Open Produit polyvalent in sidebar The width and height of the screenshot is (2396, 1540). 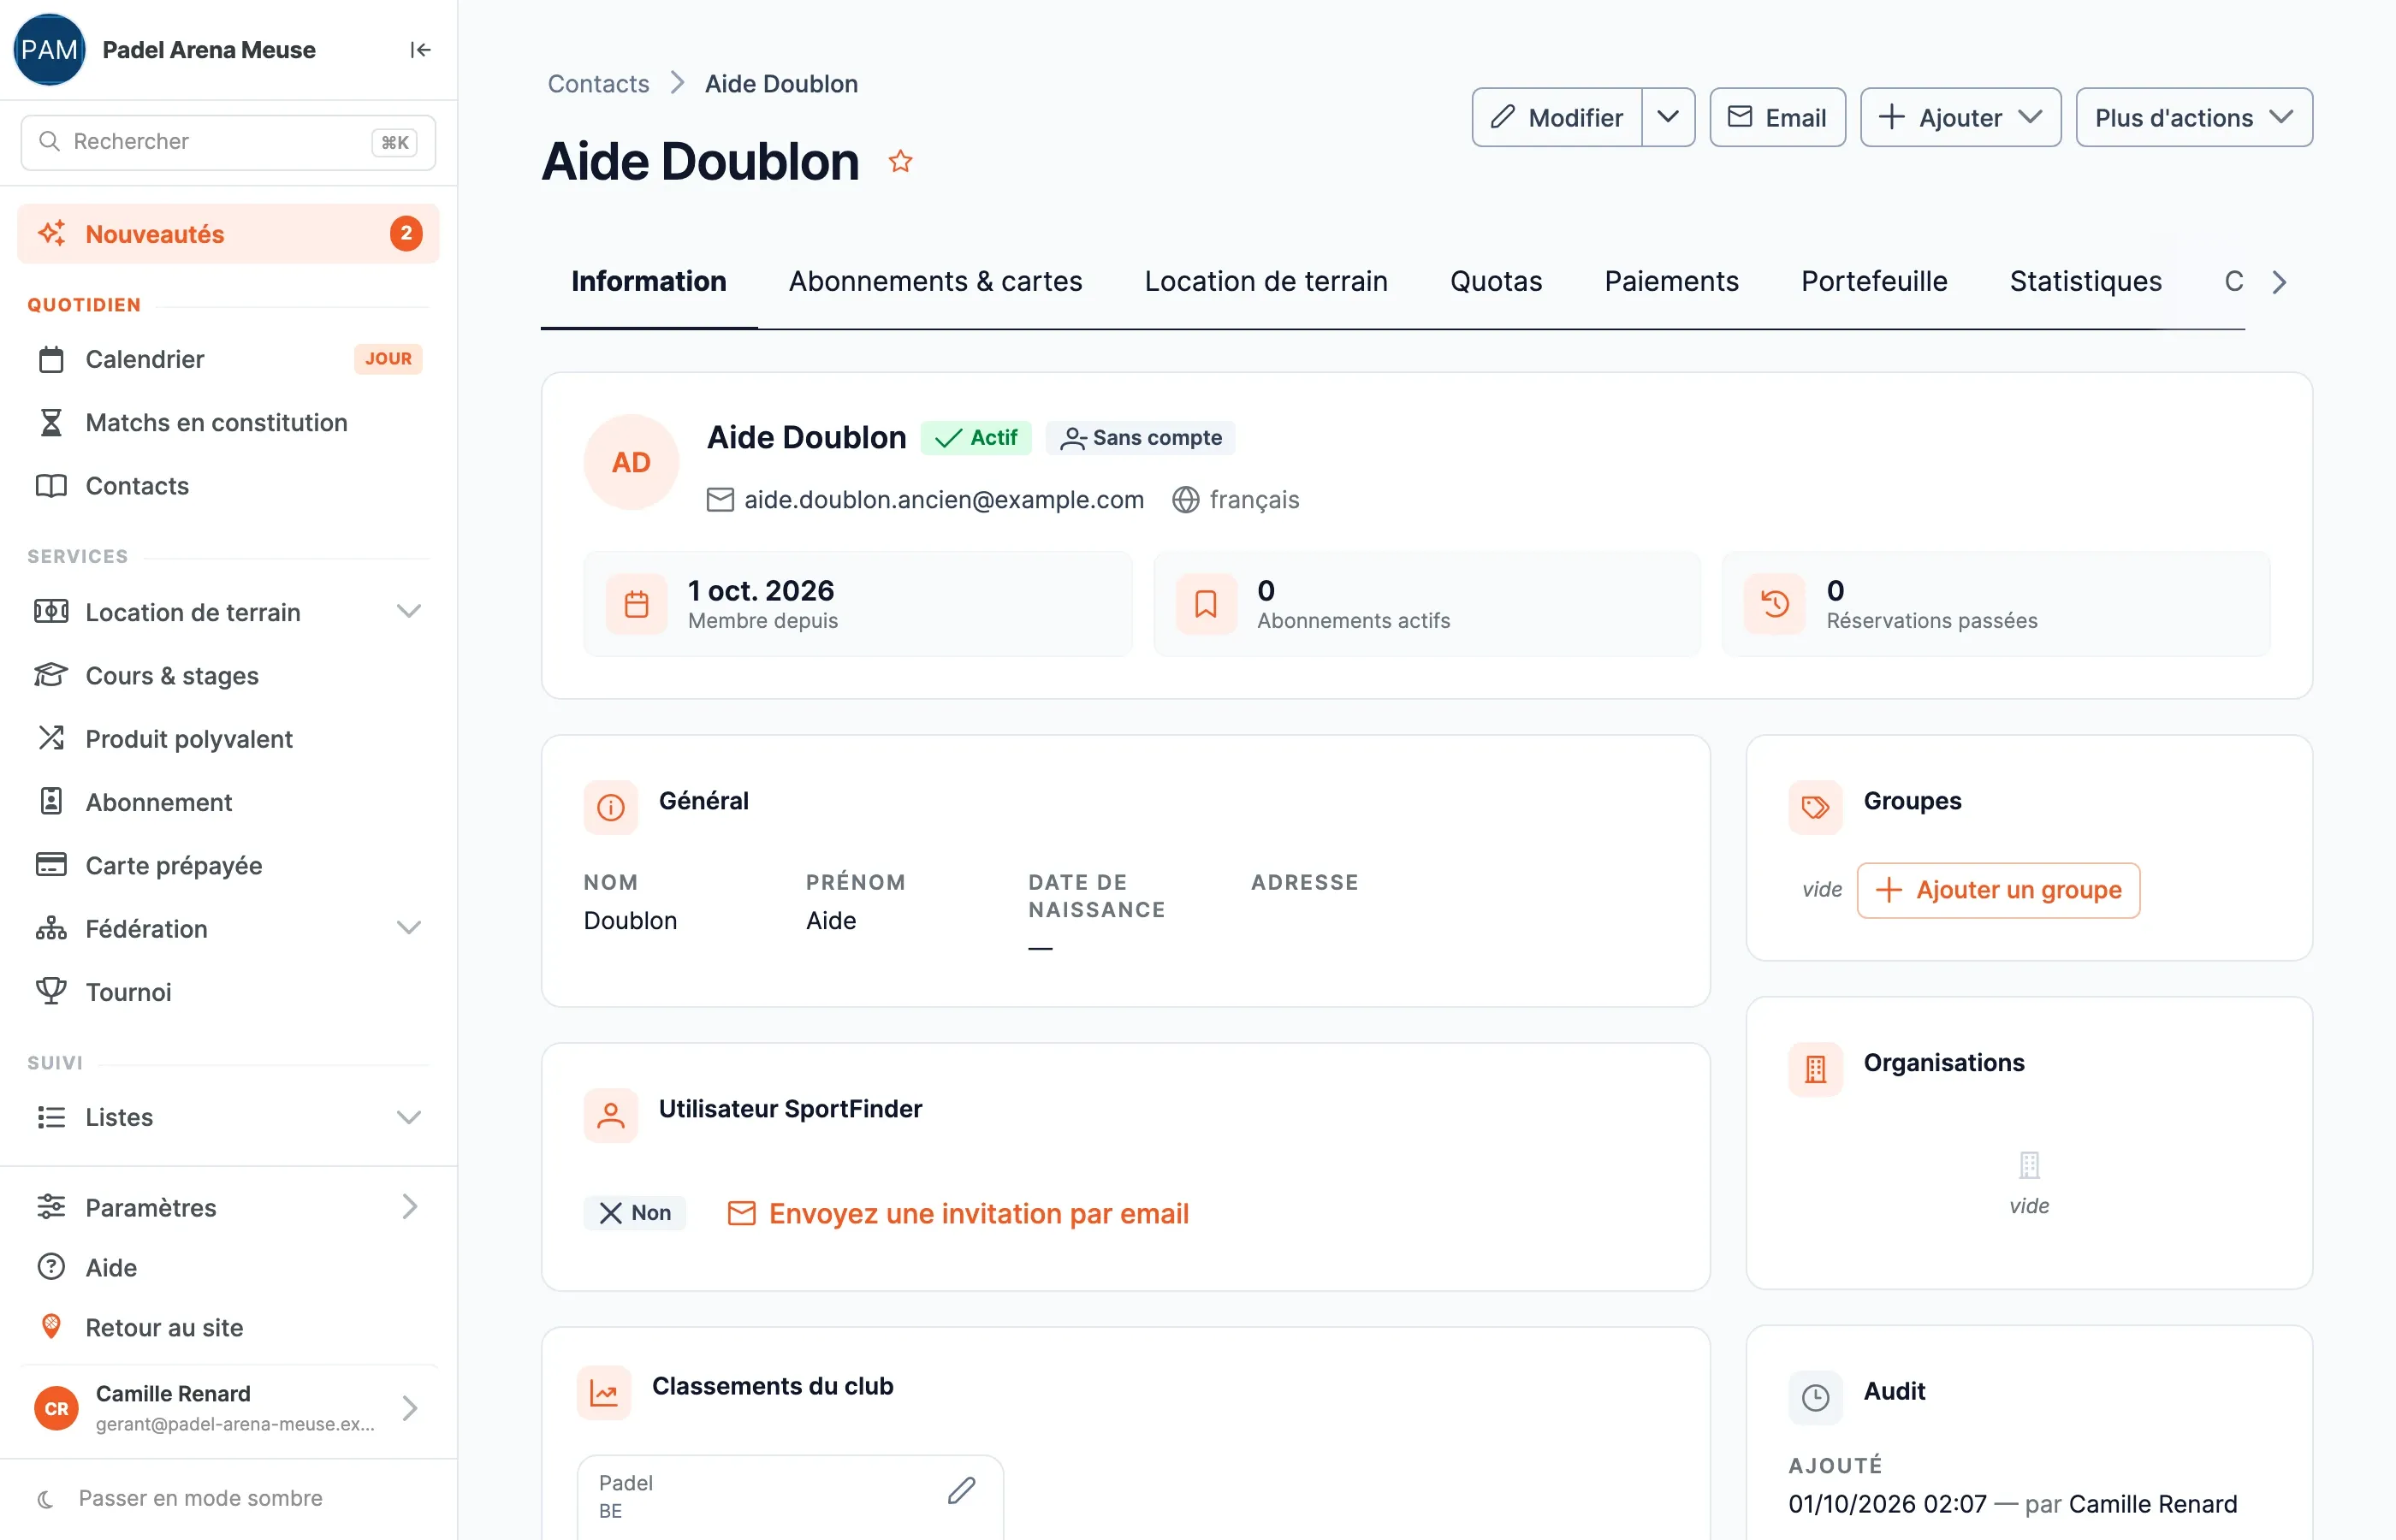(x=228, y=739)
